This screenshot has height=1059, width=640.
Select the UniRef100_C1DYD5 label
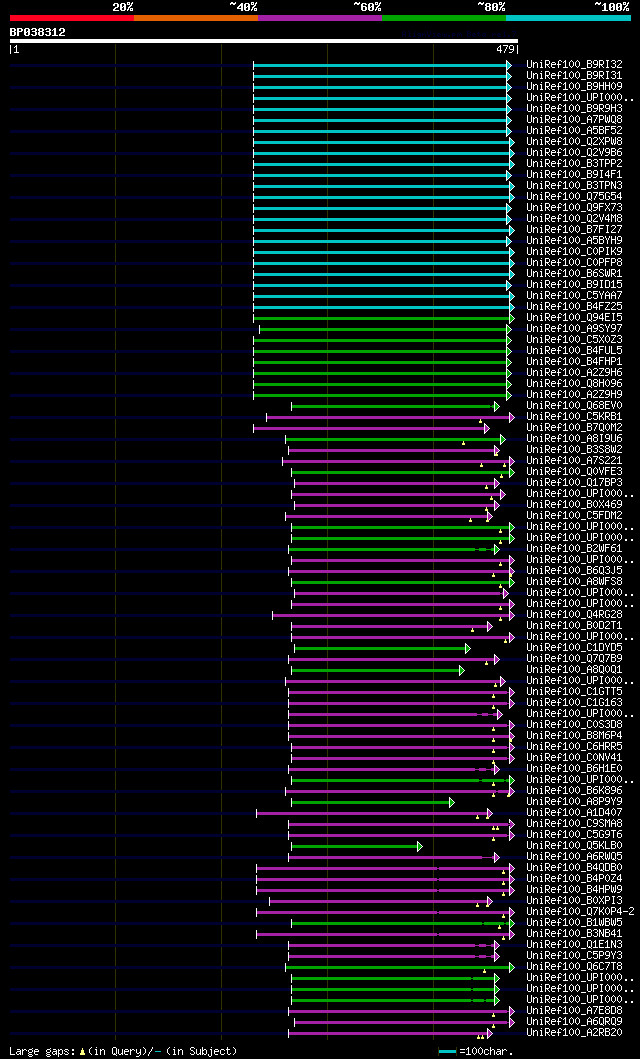pyautogui.click(x=575, y=647)
